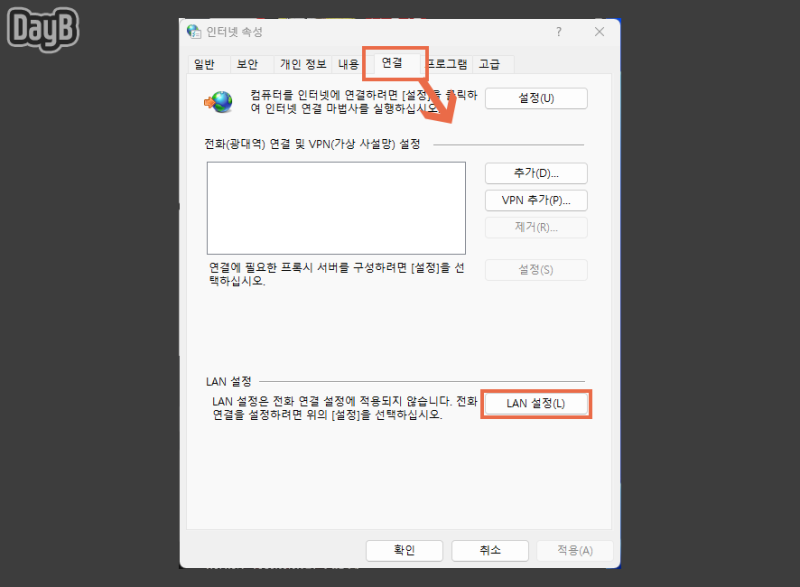800x587 pixels.
Task: Click the disabled 제거(R) remove button
Action: coord(535,227)
